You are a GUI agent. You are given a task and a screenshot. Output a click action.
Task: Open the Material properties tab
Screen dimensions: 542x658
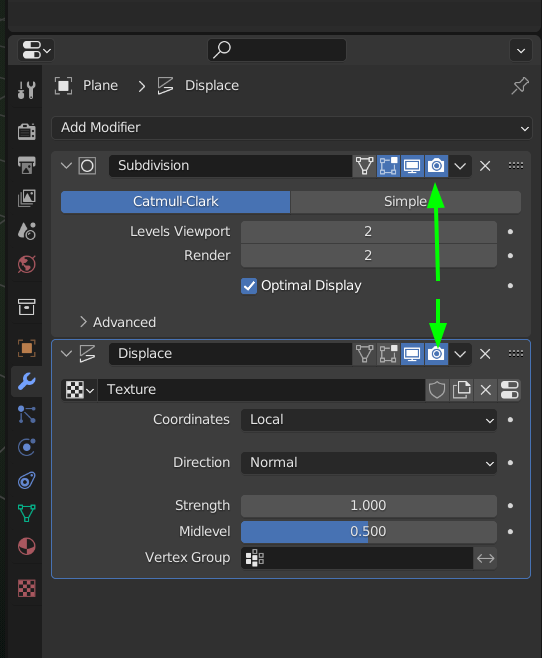[26, 546]
